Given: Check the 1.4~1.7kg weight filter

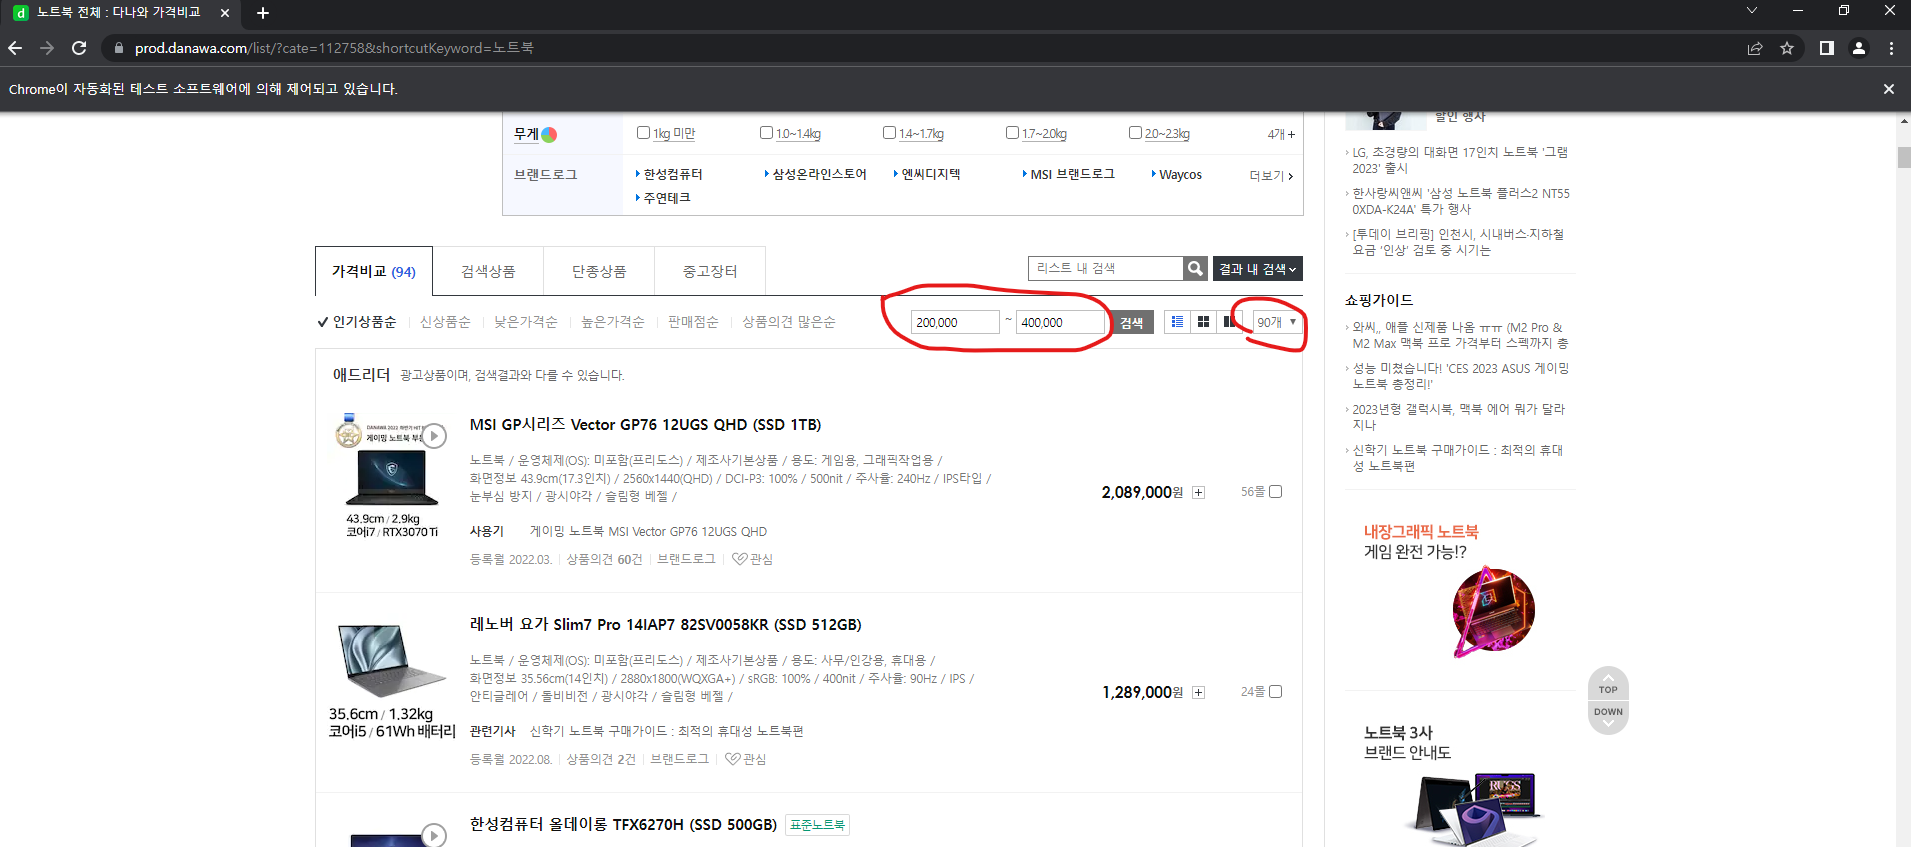Looking at the screenshot, I should (x=889, y=133).
